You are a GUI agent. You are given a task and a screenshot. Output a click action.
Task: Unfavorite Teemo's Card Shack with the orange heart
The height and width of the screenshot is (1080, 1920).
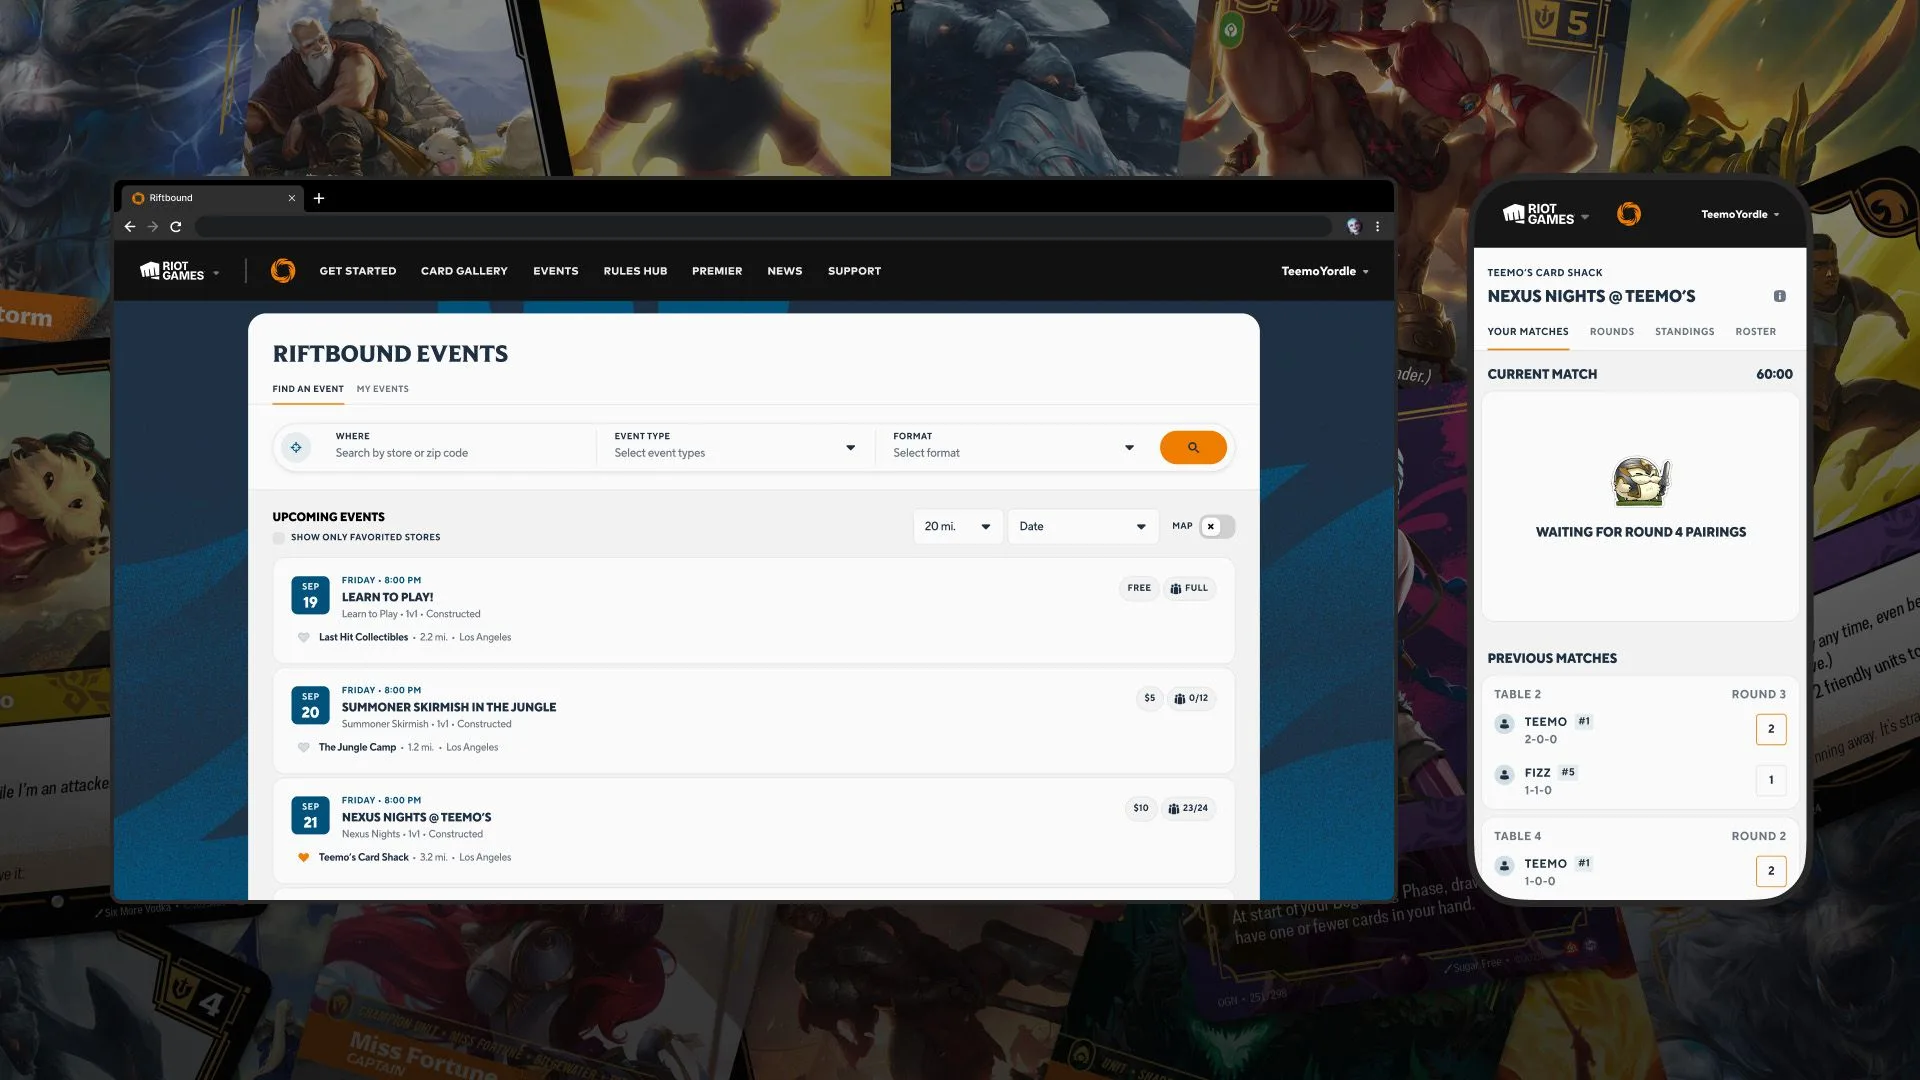(303, 857)
